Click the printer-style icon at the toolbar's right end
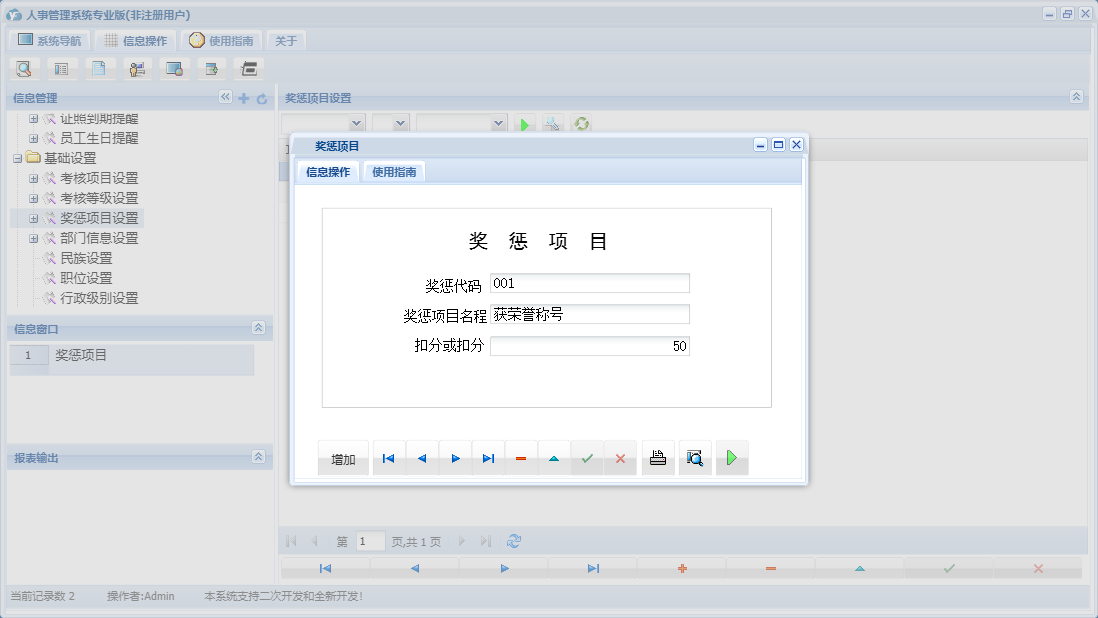1098x618 pixels. pos(248,68)
